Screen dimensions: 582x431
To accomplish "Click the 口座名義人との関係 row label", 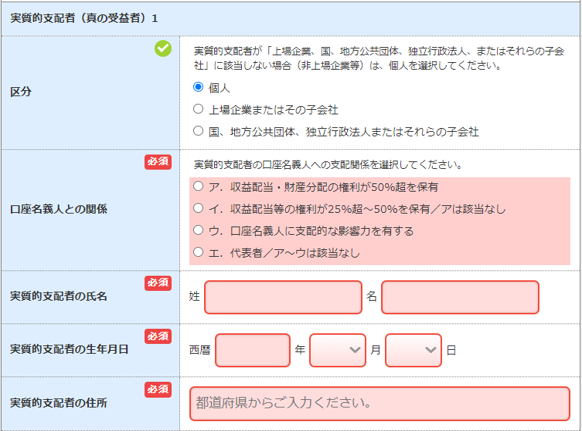I will coord(59,209).
